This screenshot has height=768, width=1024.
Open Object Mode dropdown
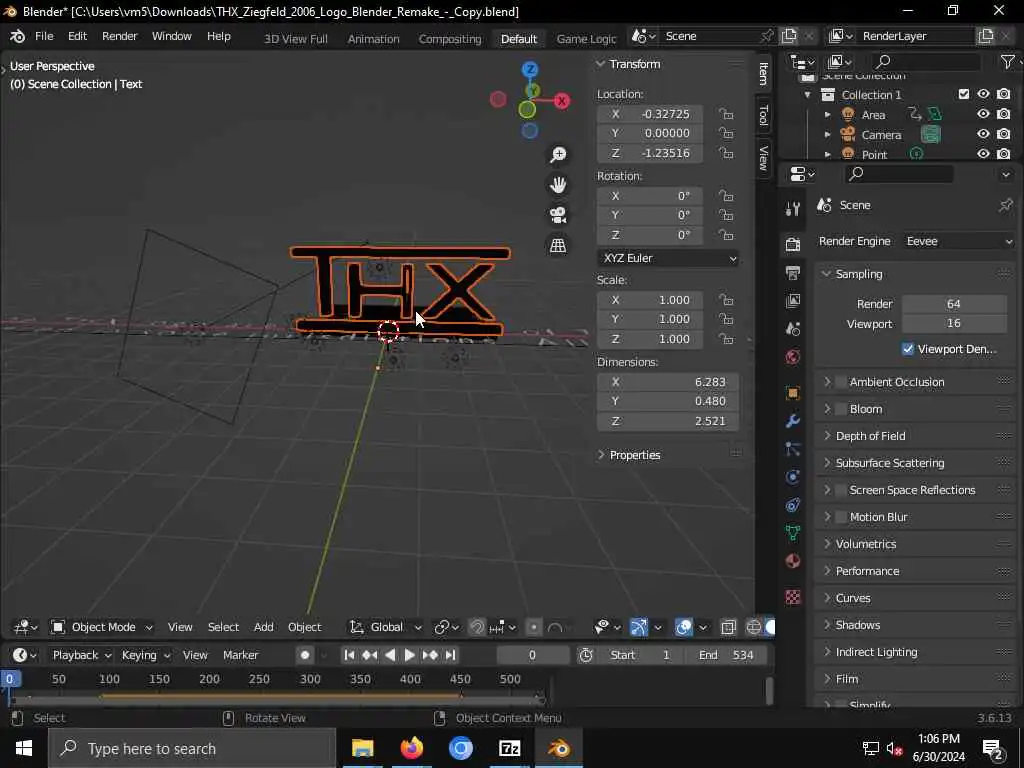tap(103, 627)
